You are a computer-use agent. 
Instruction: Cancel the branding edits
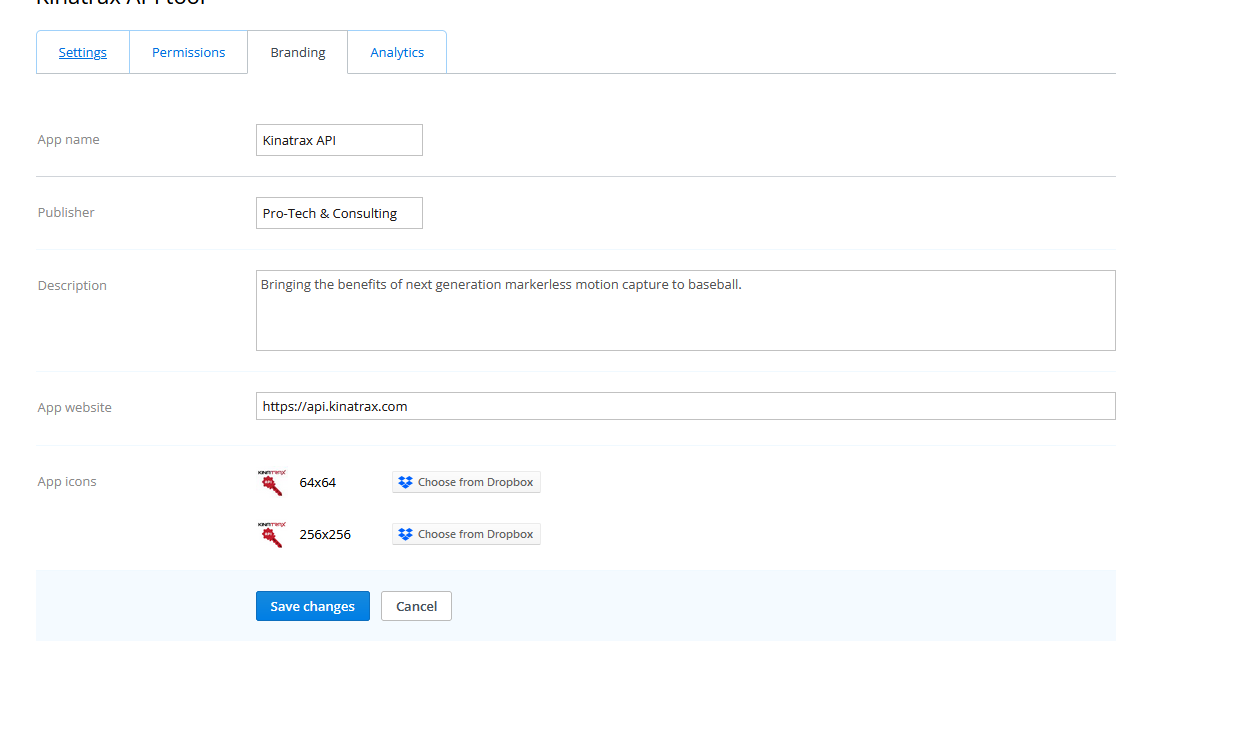(416, 606)
